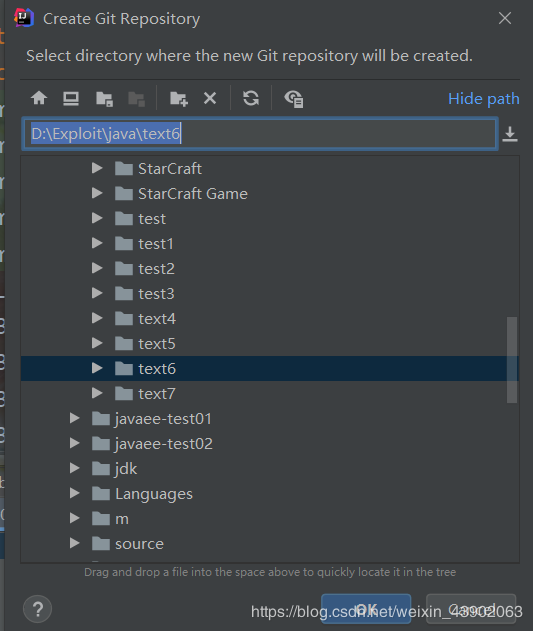Refresh the directory tree
This screenshot has height=631, width=533.
click(x=251, y=98)
